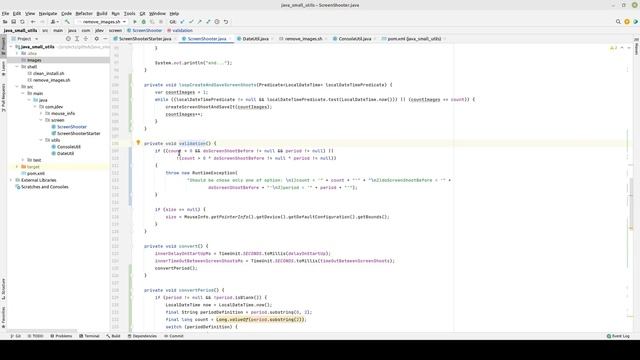This screenshot has width=640, height=360.
Task: Click the Project panel horizontal scrollbar
Action: [x=43, y=331]
